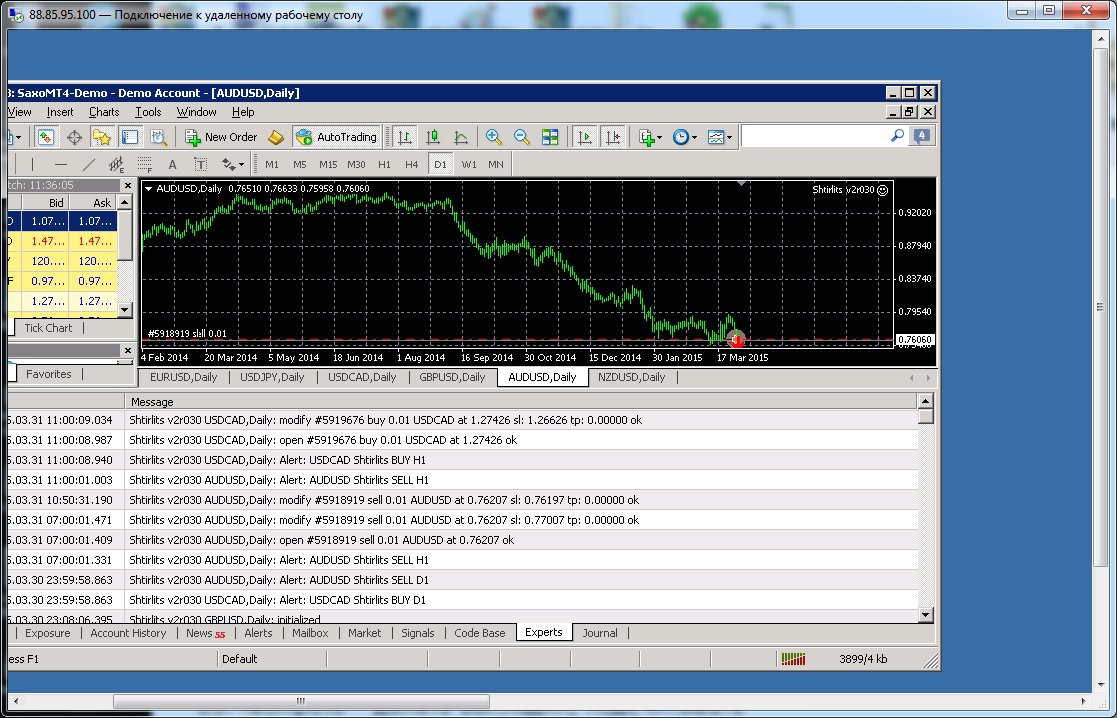Viewport: 1117px width, 718px height.
Task: Toggle the chart shift icon
Action: click(x=613, y=137)
